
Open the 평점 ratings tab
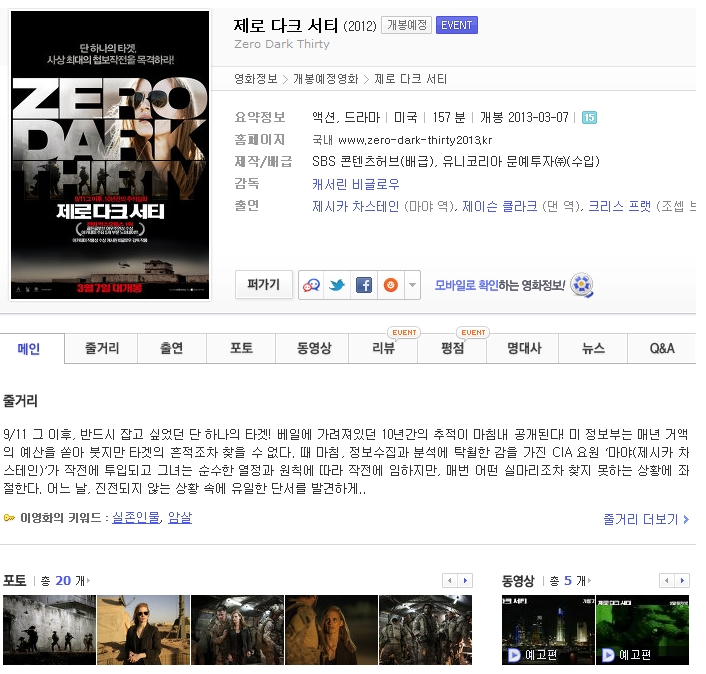(452, 349)
